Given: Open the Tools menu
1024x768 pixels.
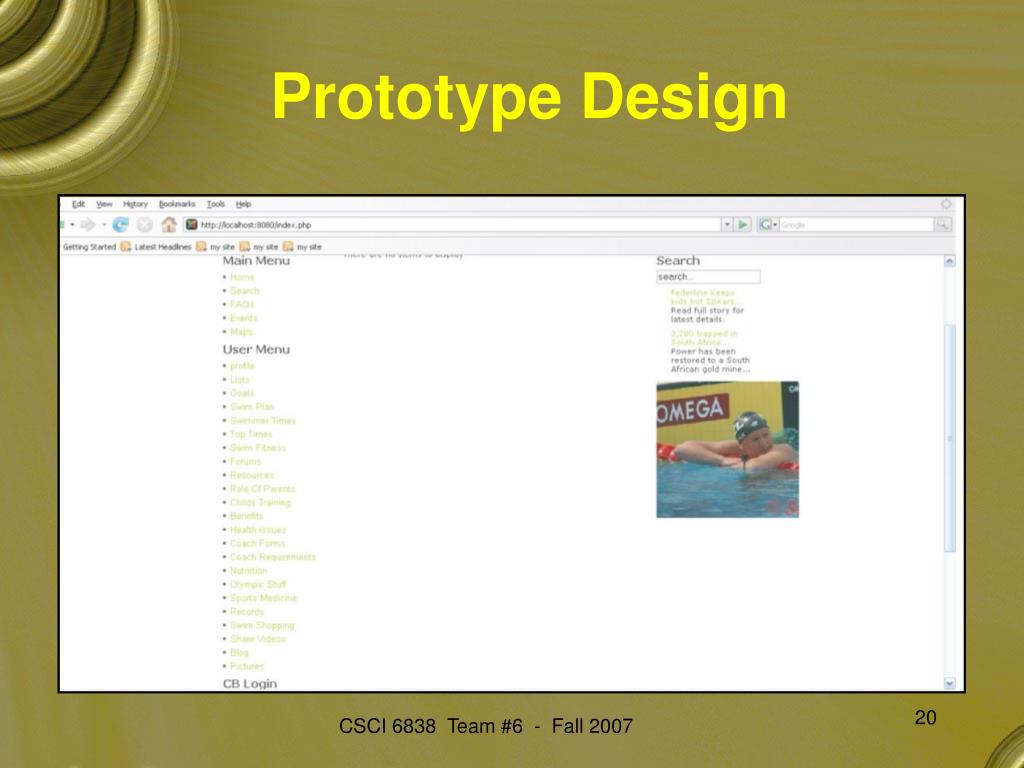Looking at the screenshot, I should coord(216,204).
